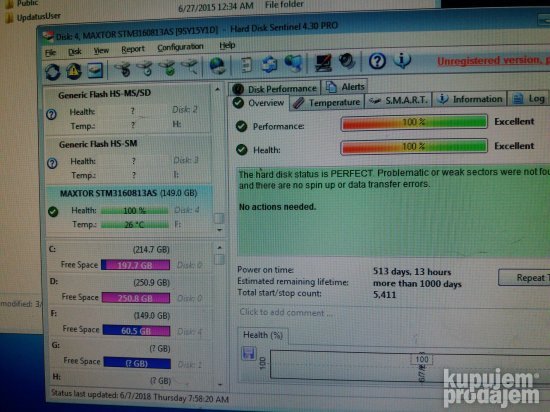Open the Report menu
550x412 pixels.
[133, 49]
